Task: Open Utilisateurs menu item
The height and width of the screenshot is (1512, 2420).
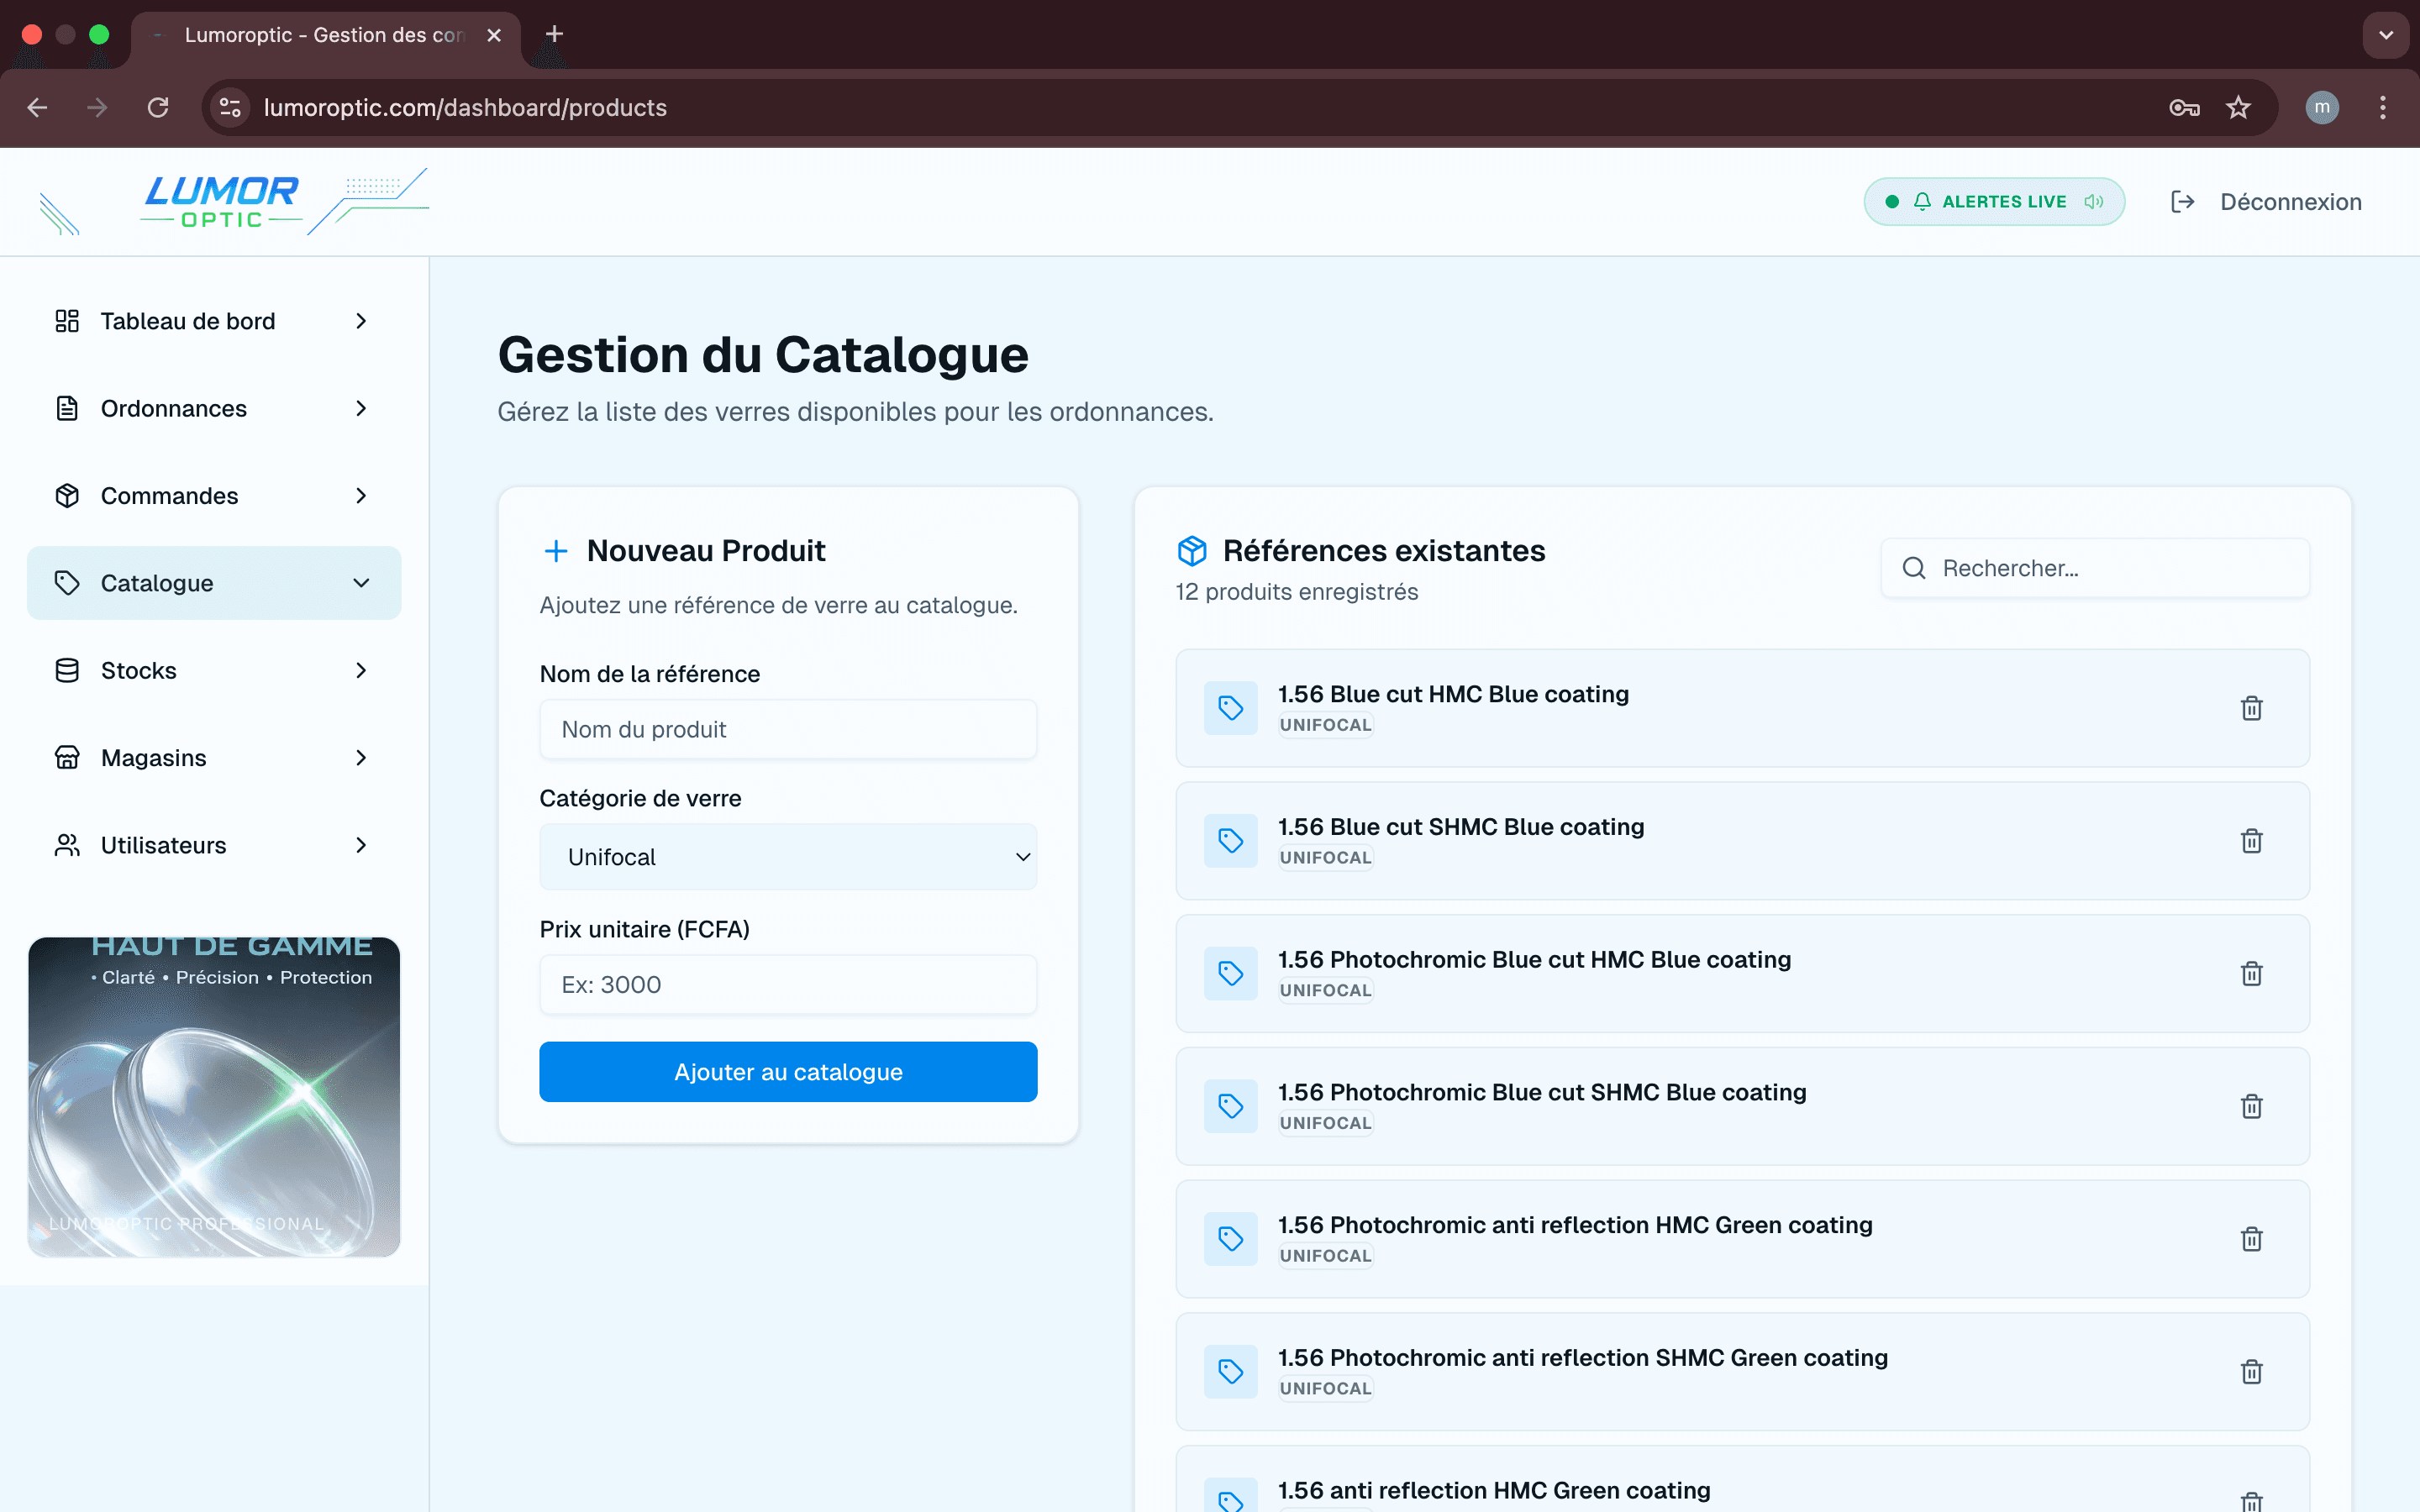Action: coord(214,845)
